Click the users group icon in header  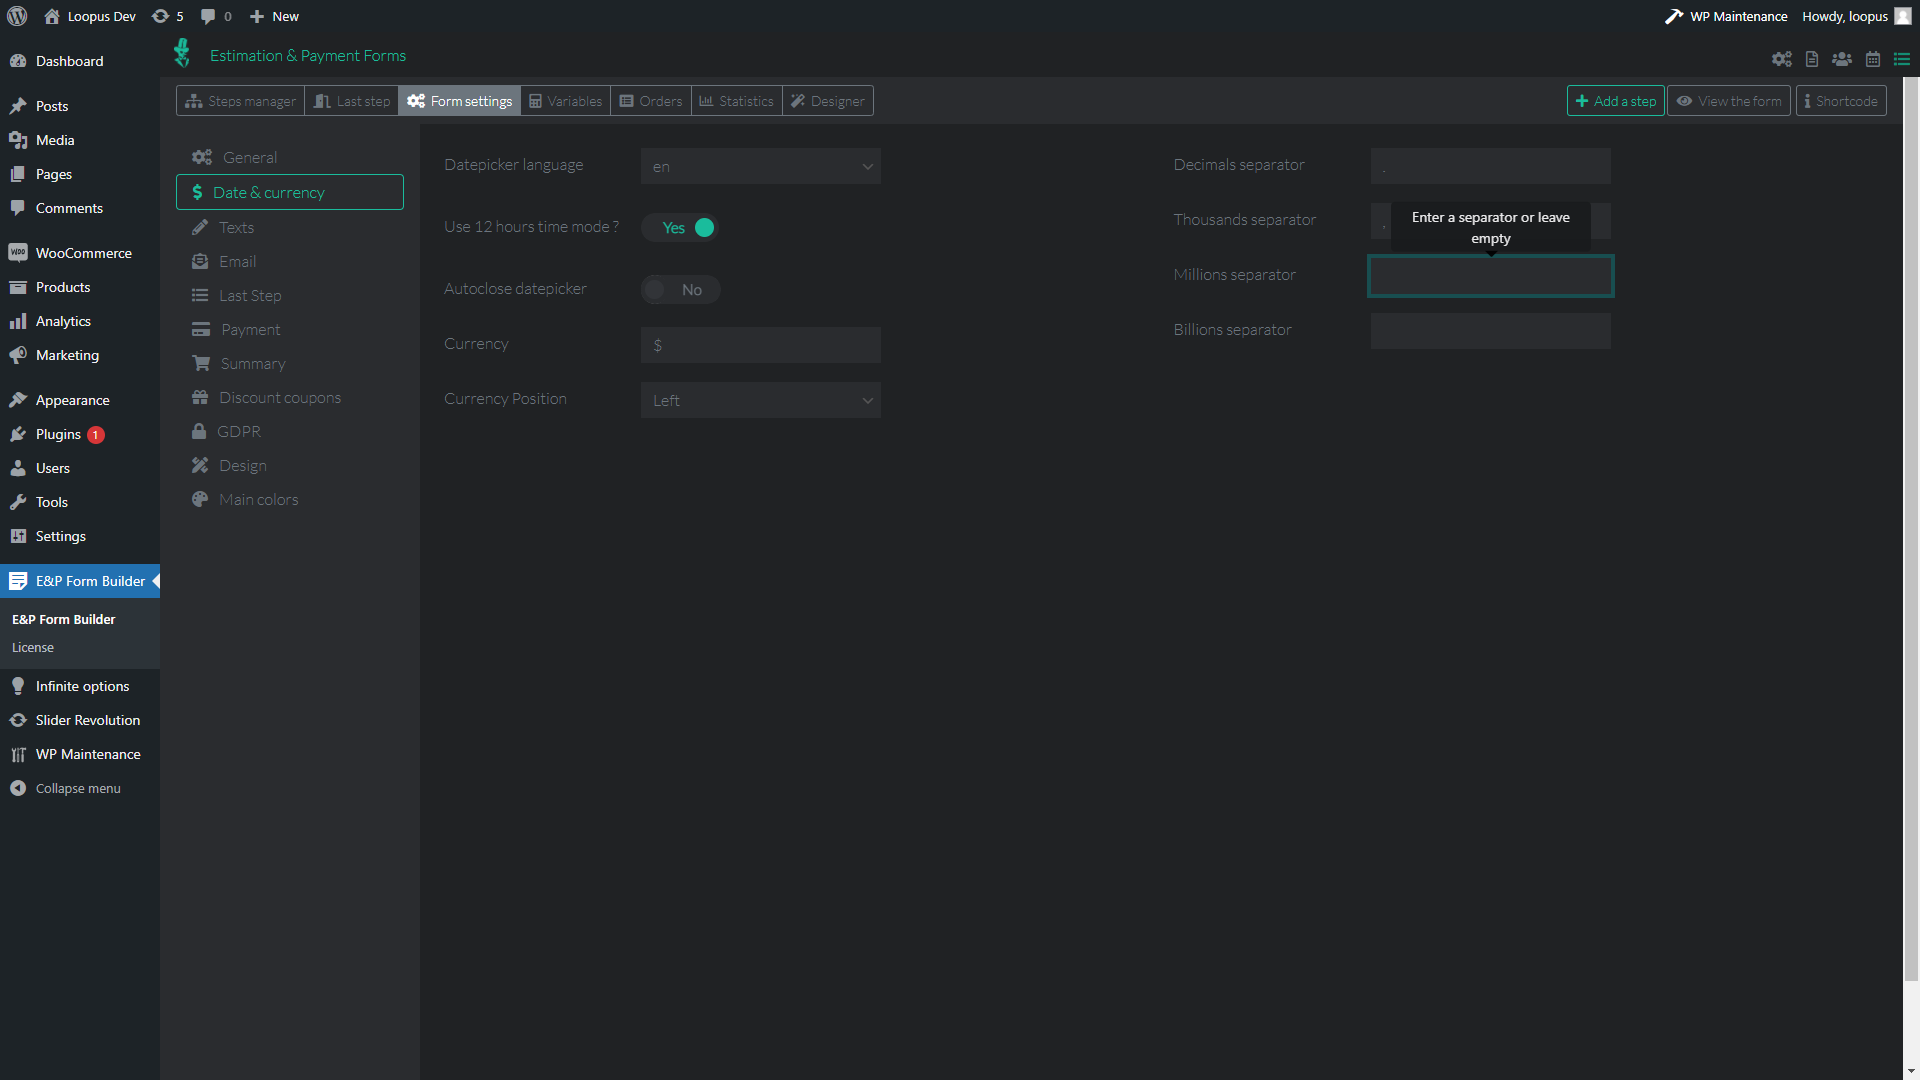pyautogui.click(x=1842, y=59)
